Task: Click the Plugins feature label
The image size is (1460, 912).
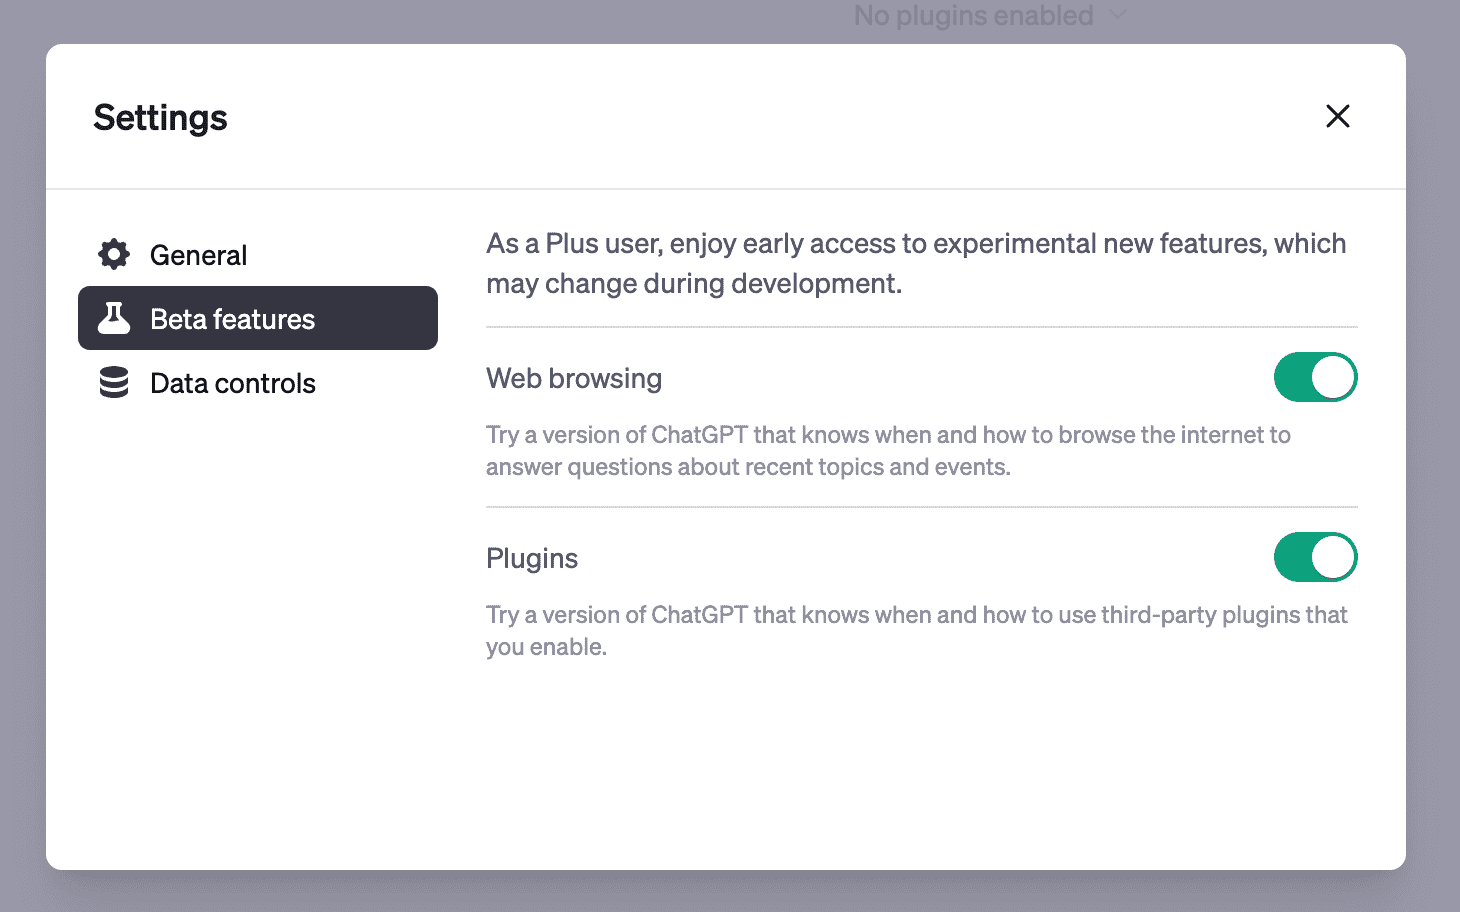Action: point(532,558)
